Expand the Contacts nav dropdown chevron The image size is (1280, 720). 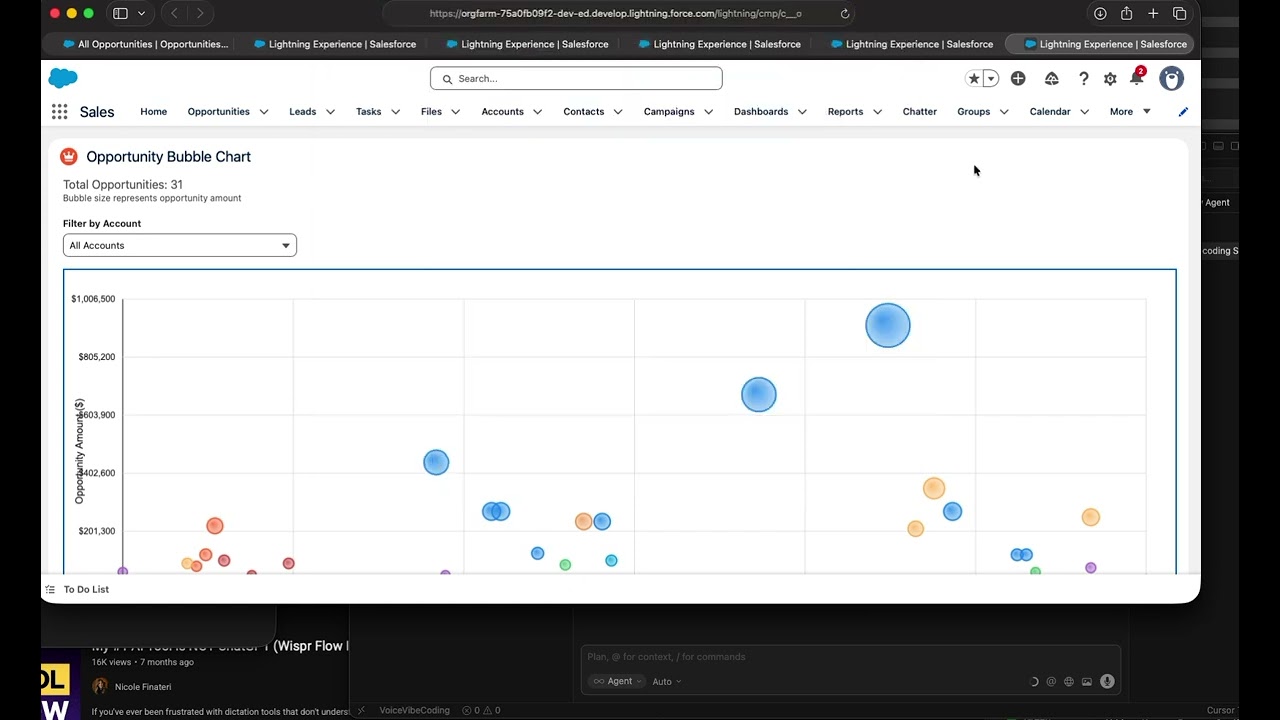tap(618, 112)
